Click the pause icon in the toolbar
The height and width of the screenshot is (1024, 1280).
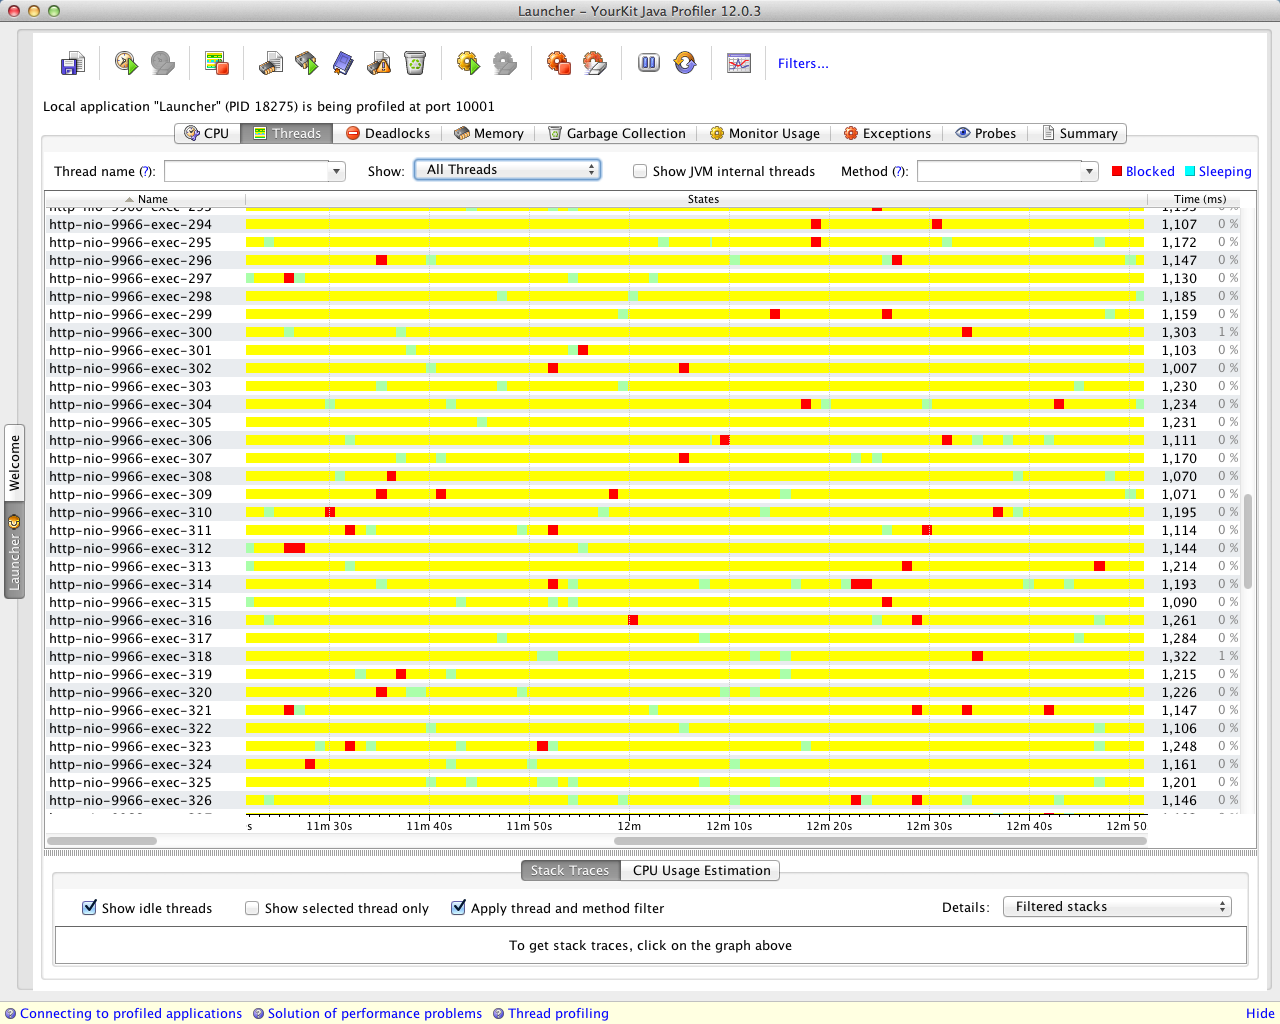coord(649,63)
